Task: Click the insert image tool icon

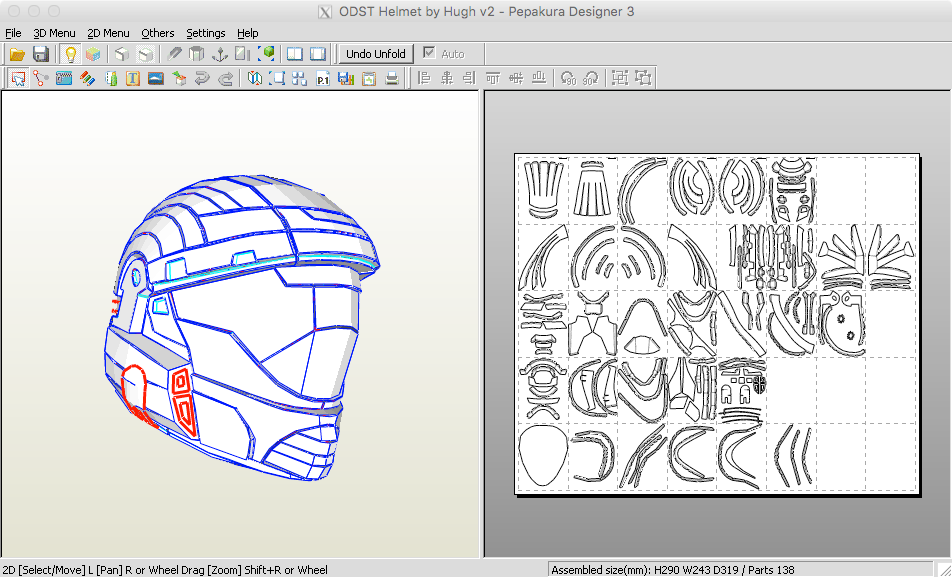Action: point(156,78)
